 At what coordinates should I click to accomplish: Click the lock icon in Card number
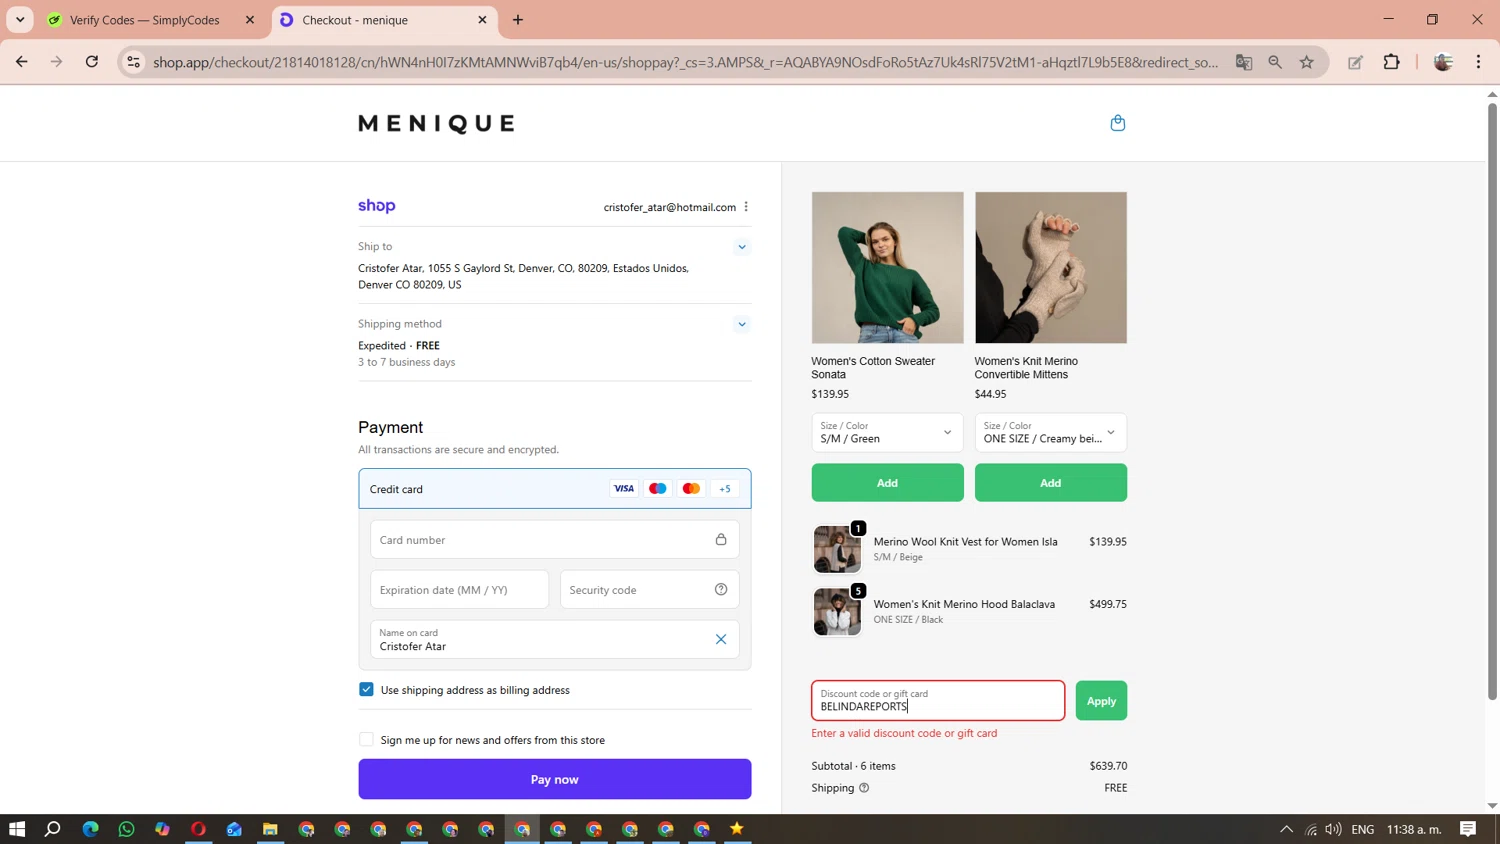click(720, 539)
